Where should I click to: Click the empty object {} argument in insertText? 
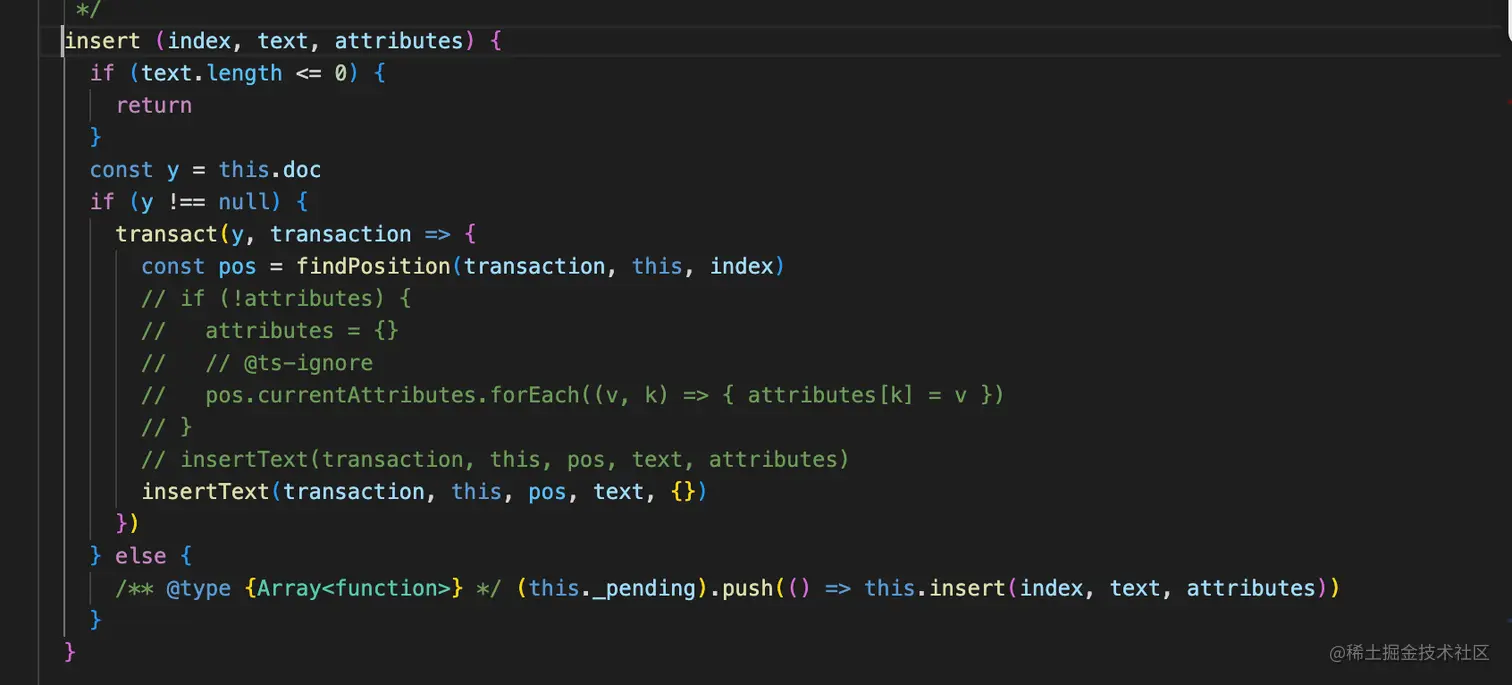pos(682,491)
